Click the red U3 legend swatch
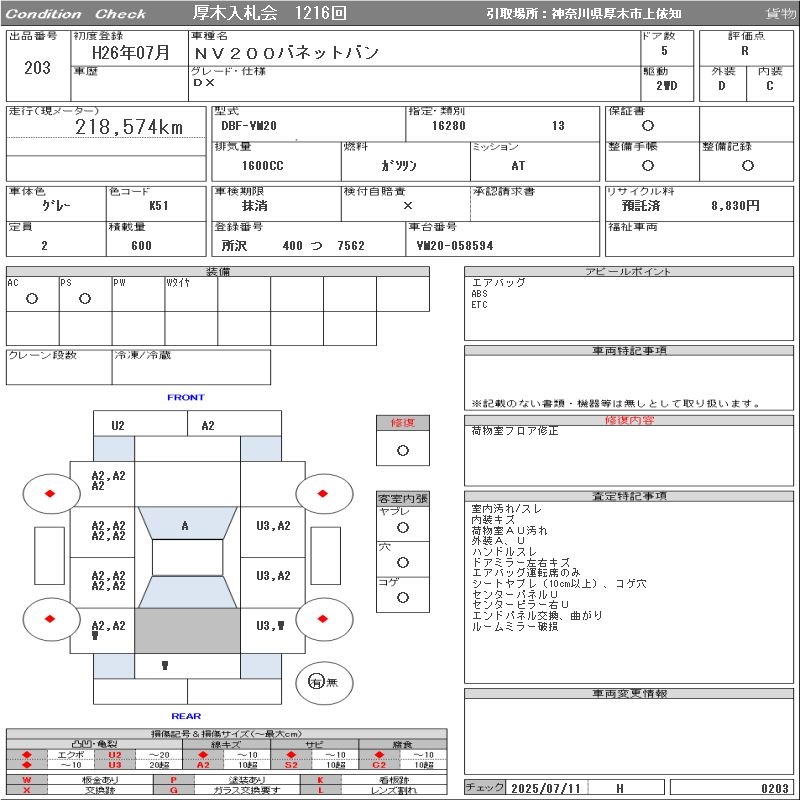800x800 pixels. click(115, 765)
